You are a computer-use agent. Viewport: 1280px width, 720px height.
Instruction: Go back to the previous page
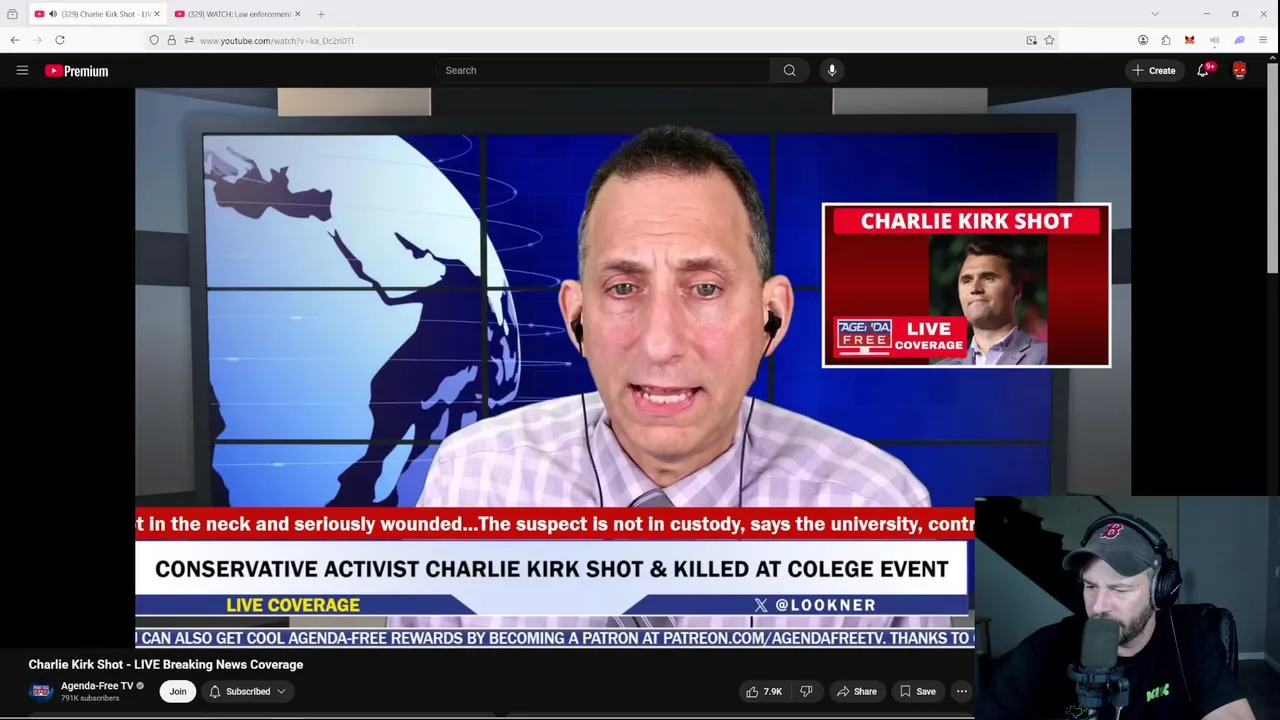(x=15, y=40)
